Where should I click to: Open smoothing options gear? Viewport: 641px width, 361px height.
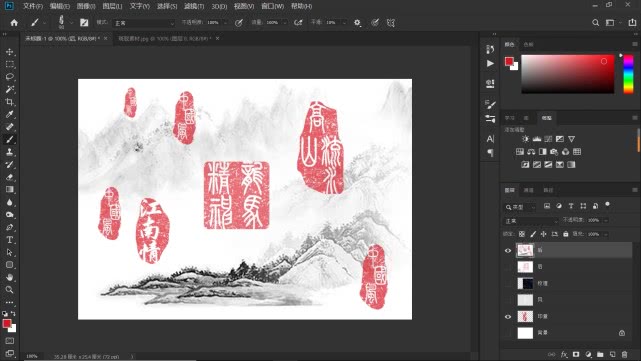coord(357,23)
